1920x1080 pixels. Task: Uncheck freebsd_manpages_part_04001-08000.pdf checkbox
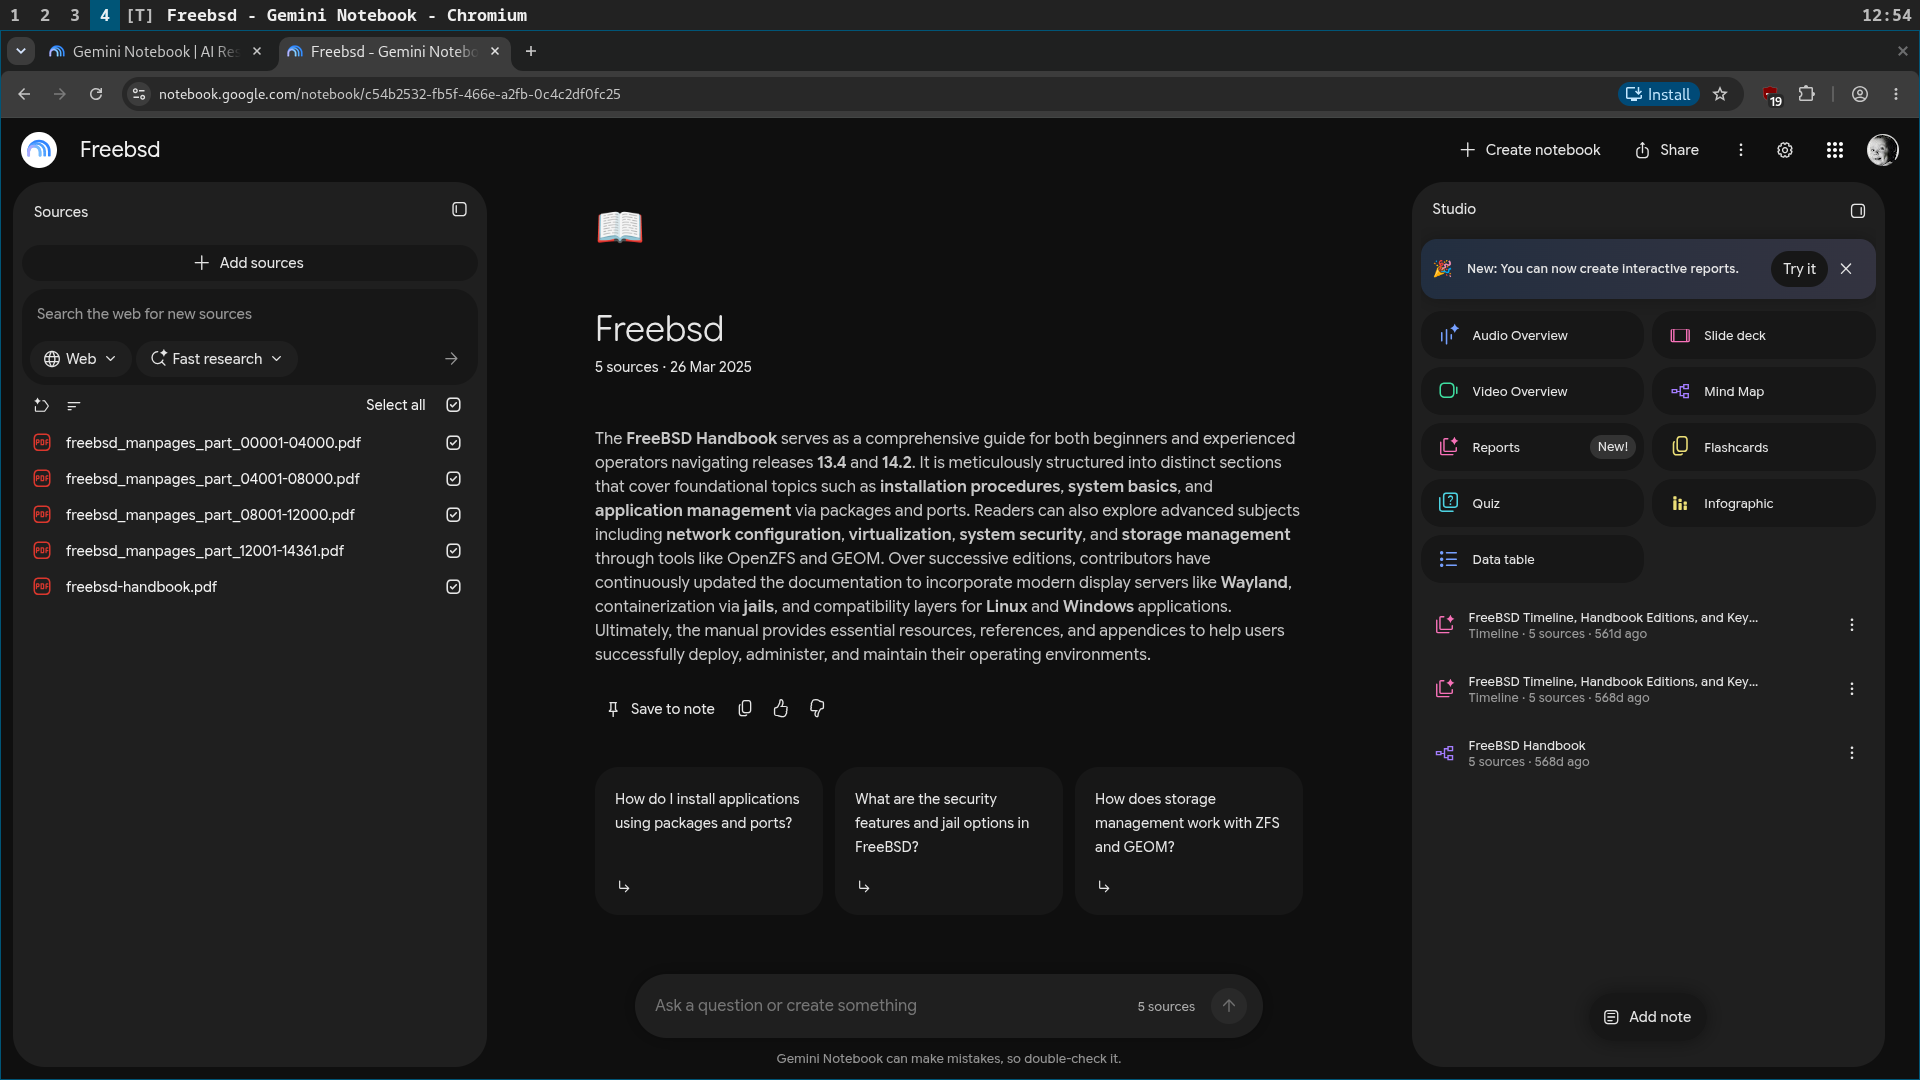tap(453, 479)
